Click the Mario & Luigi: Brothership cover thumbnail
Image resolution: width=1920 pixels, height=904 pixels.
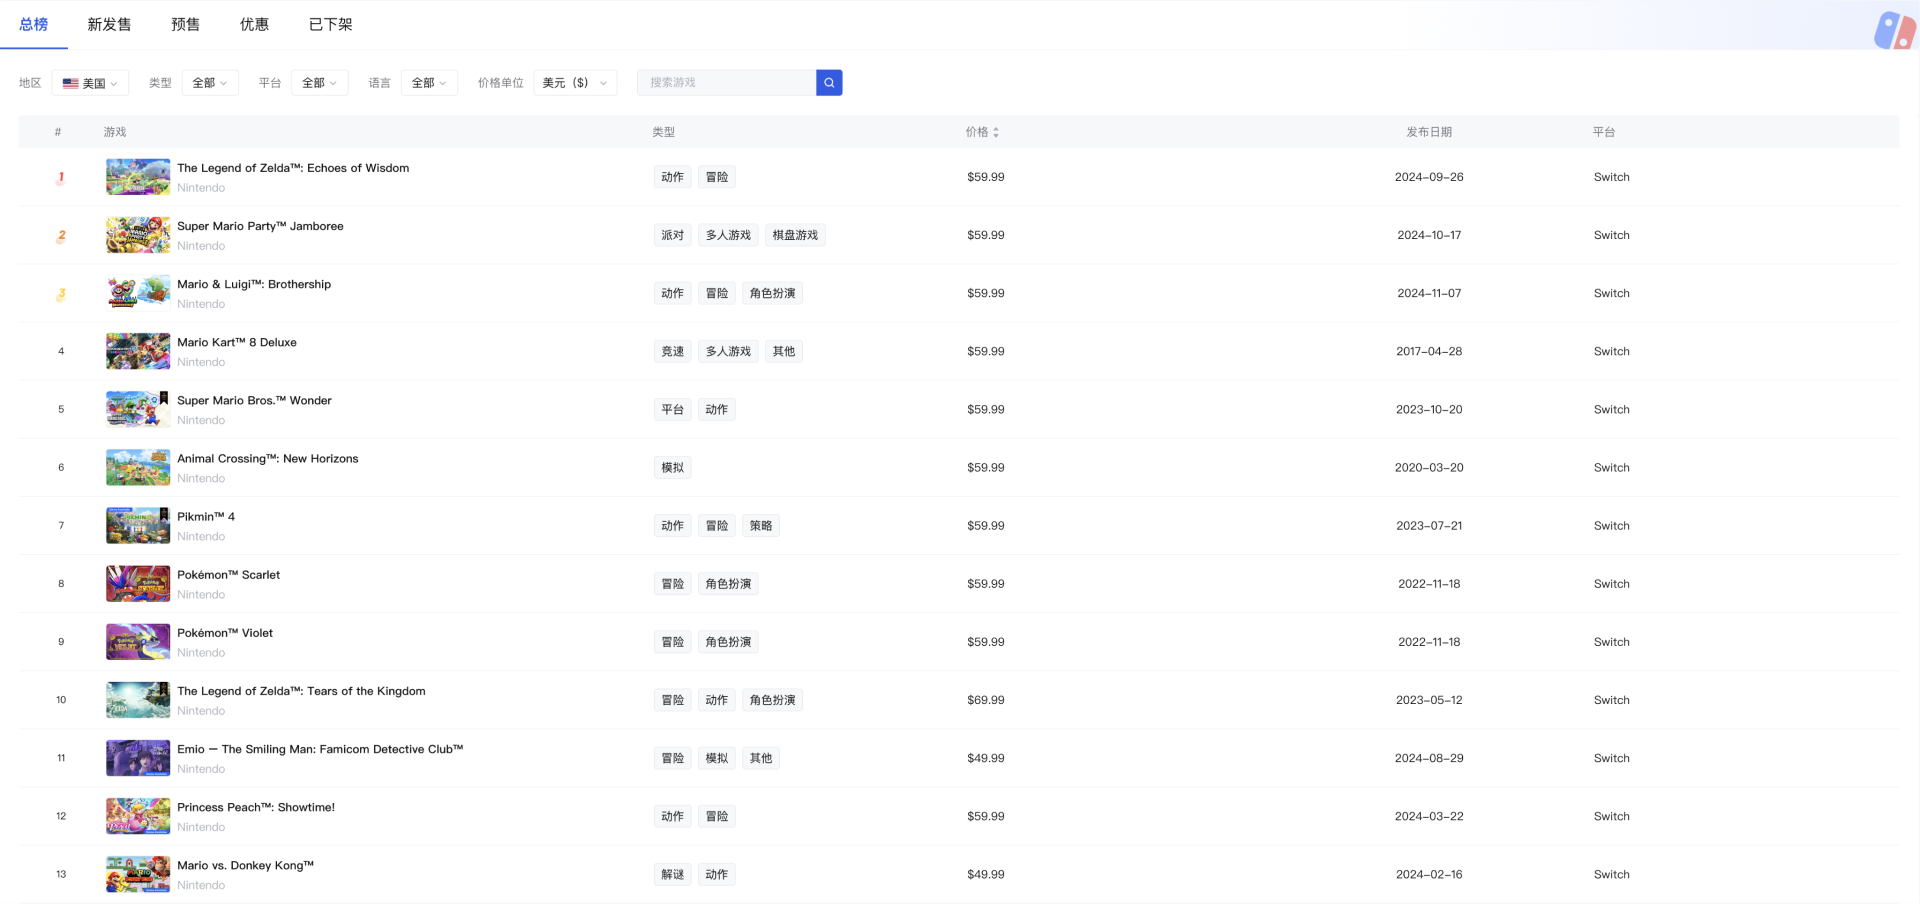pos(138,293)
